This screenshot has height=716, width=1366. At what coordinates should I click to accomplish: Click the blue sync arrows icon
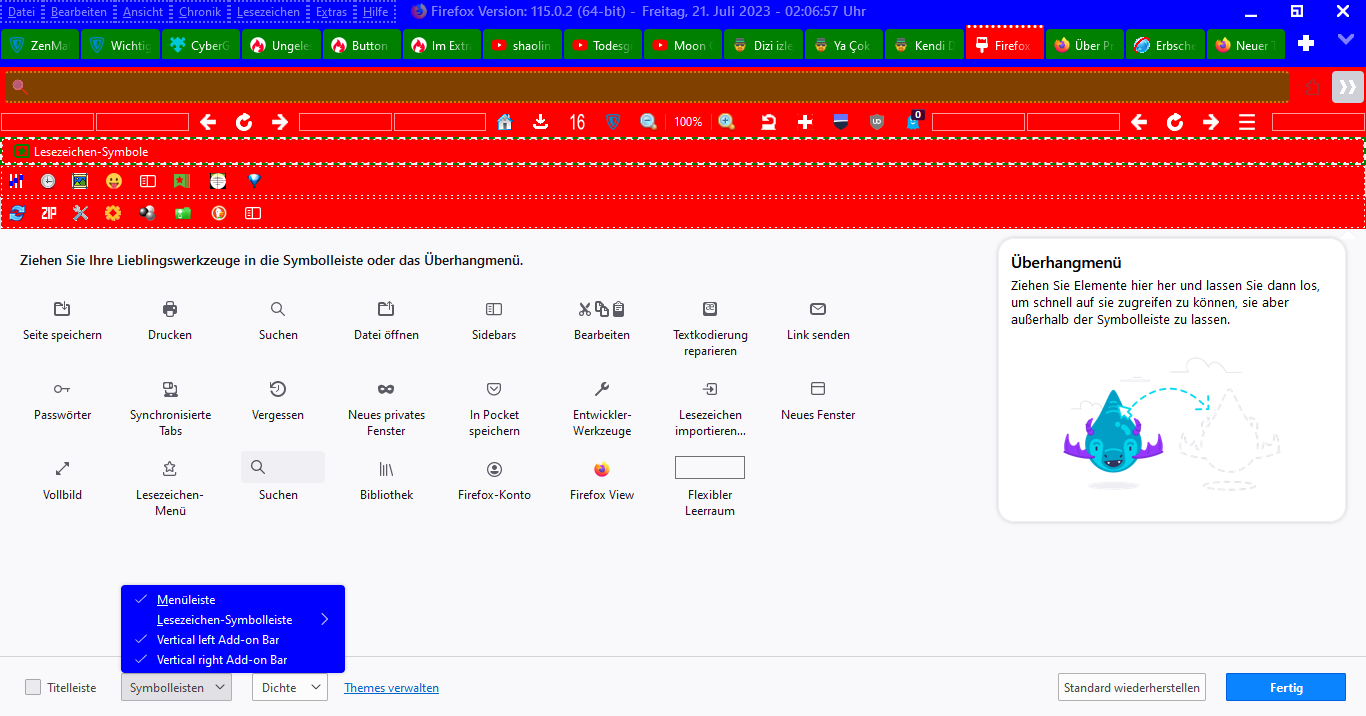coord(17,213)
